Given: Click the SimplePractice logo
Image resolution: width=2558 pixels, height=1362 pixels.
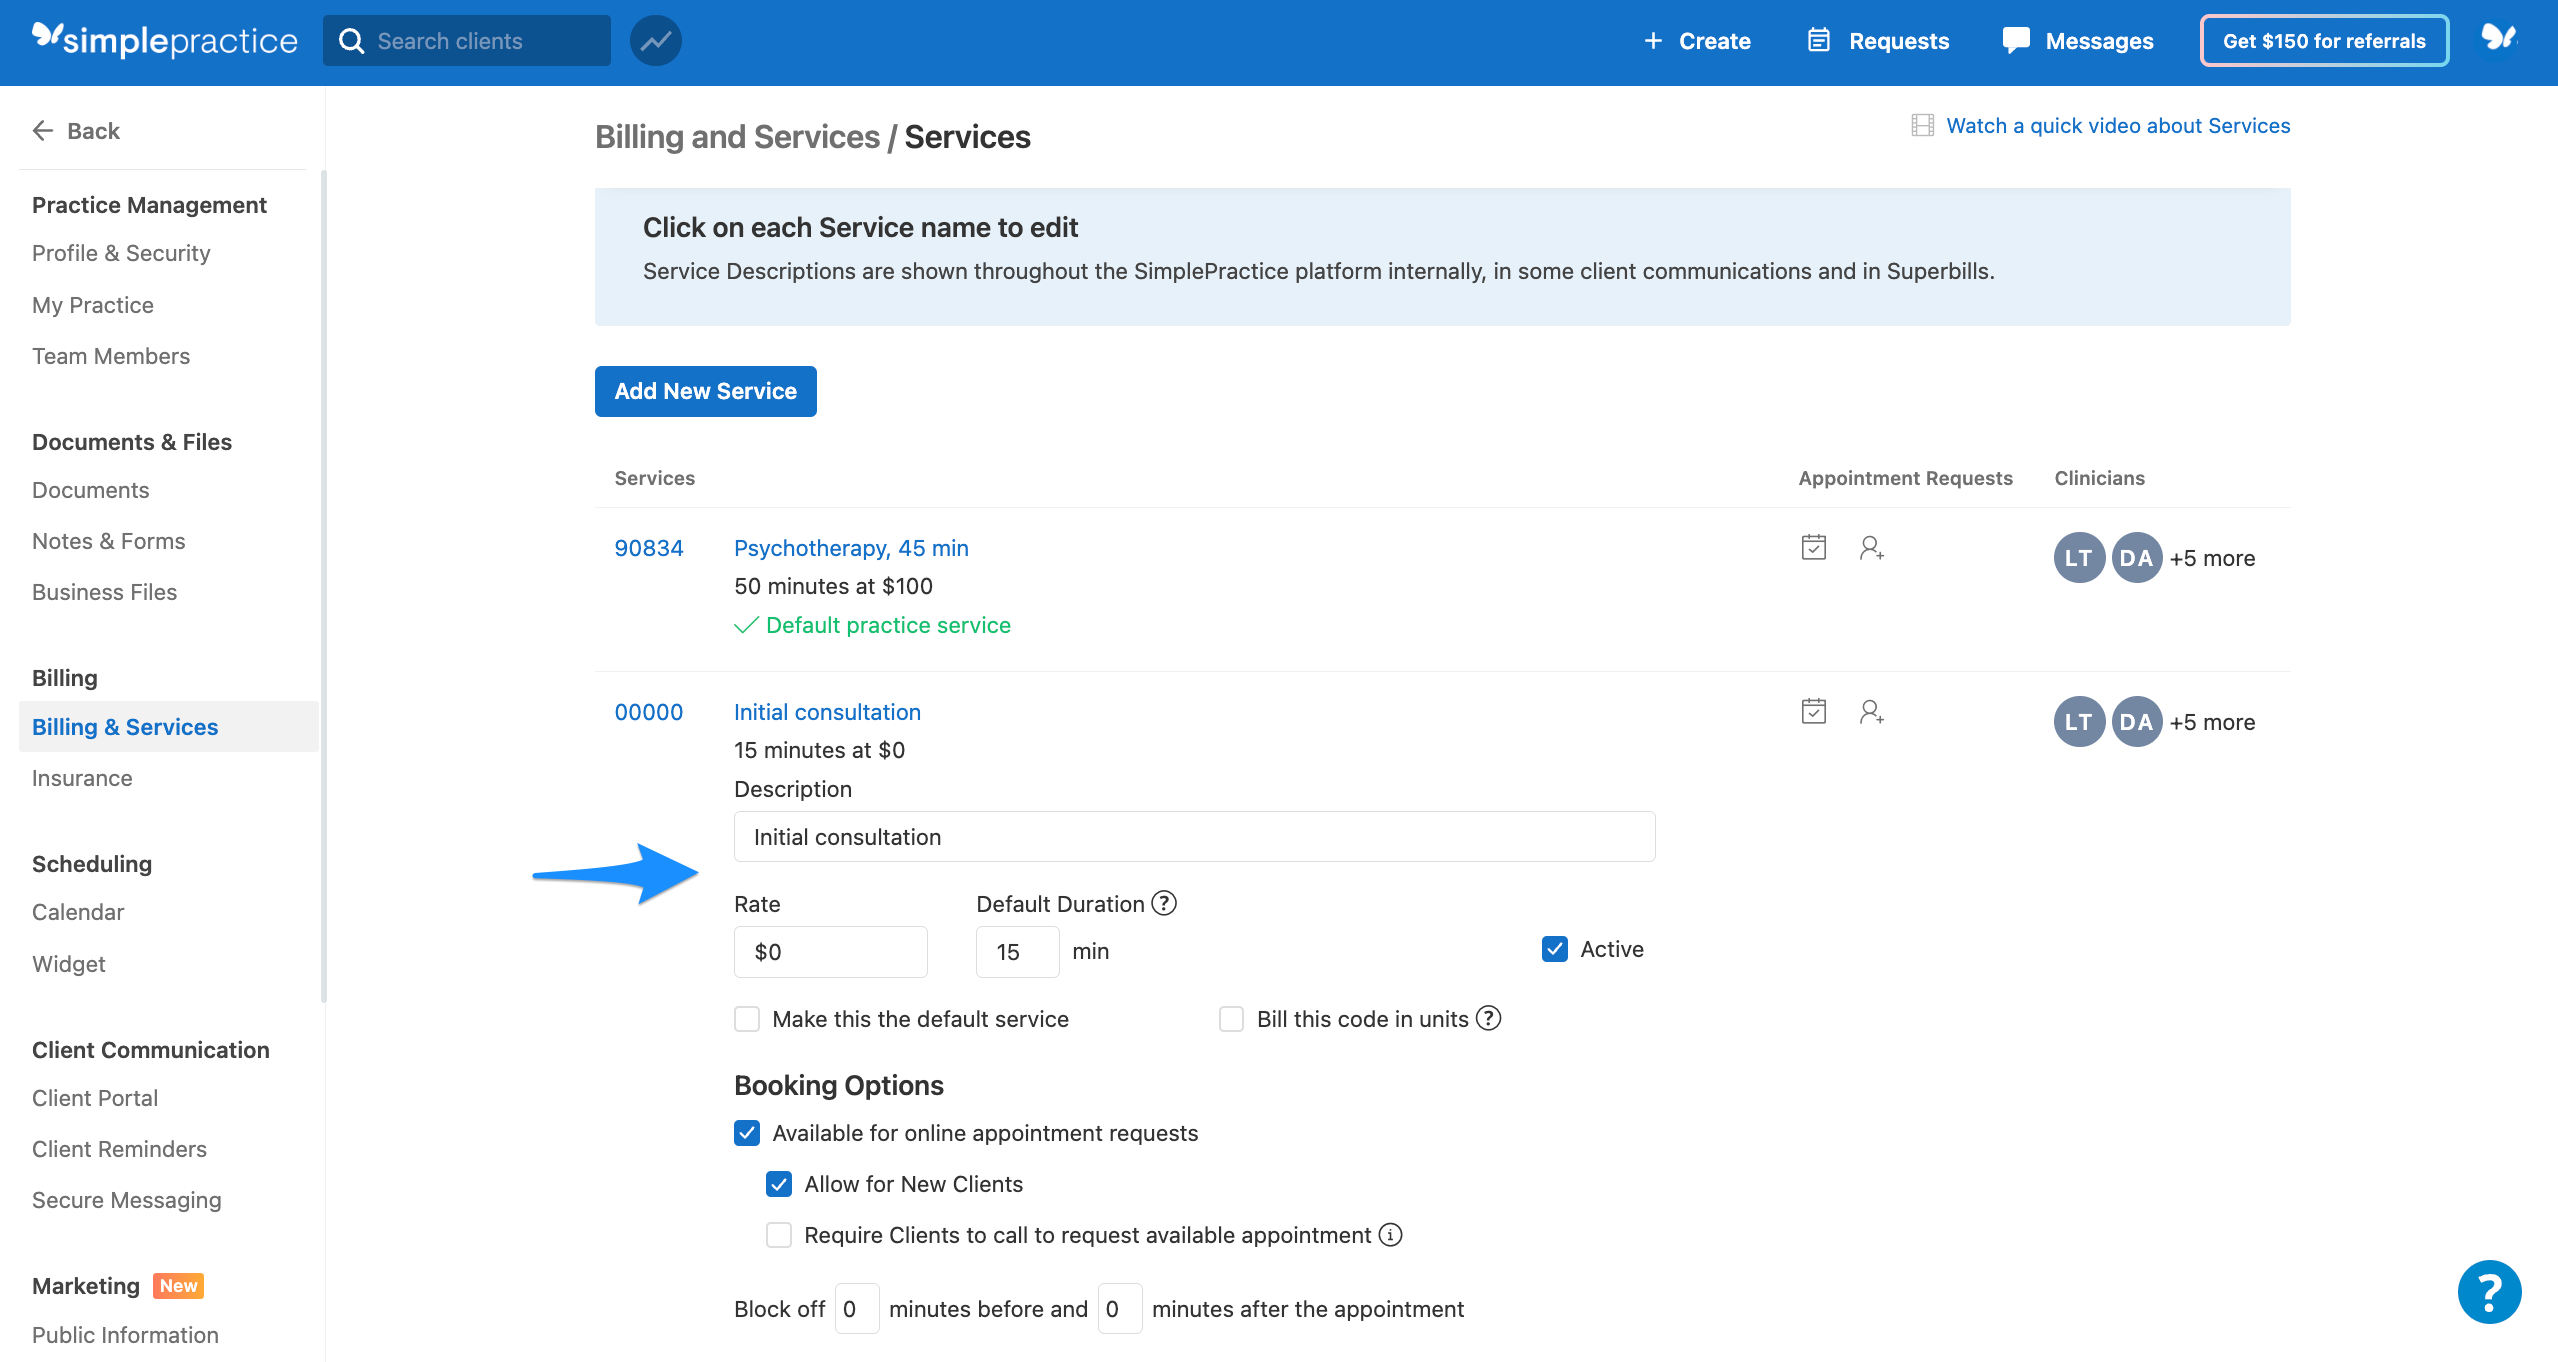Looking at the screenshot, I should coord(163,40).
